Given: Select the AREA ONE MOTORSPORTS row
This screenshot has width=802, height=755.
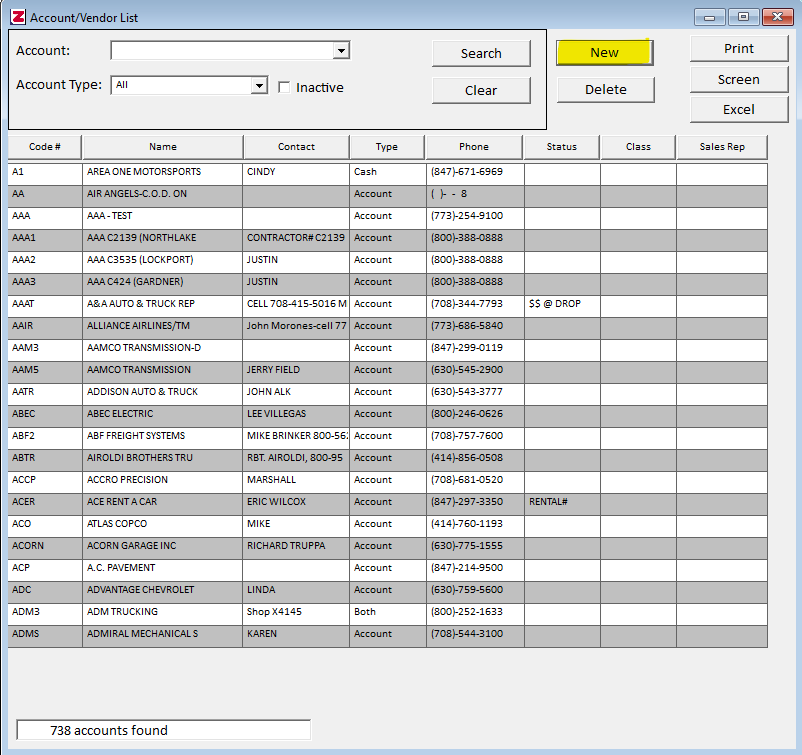Looking at the screenshot, I should [388, 174].
